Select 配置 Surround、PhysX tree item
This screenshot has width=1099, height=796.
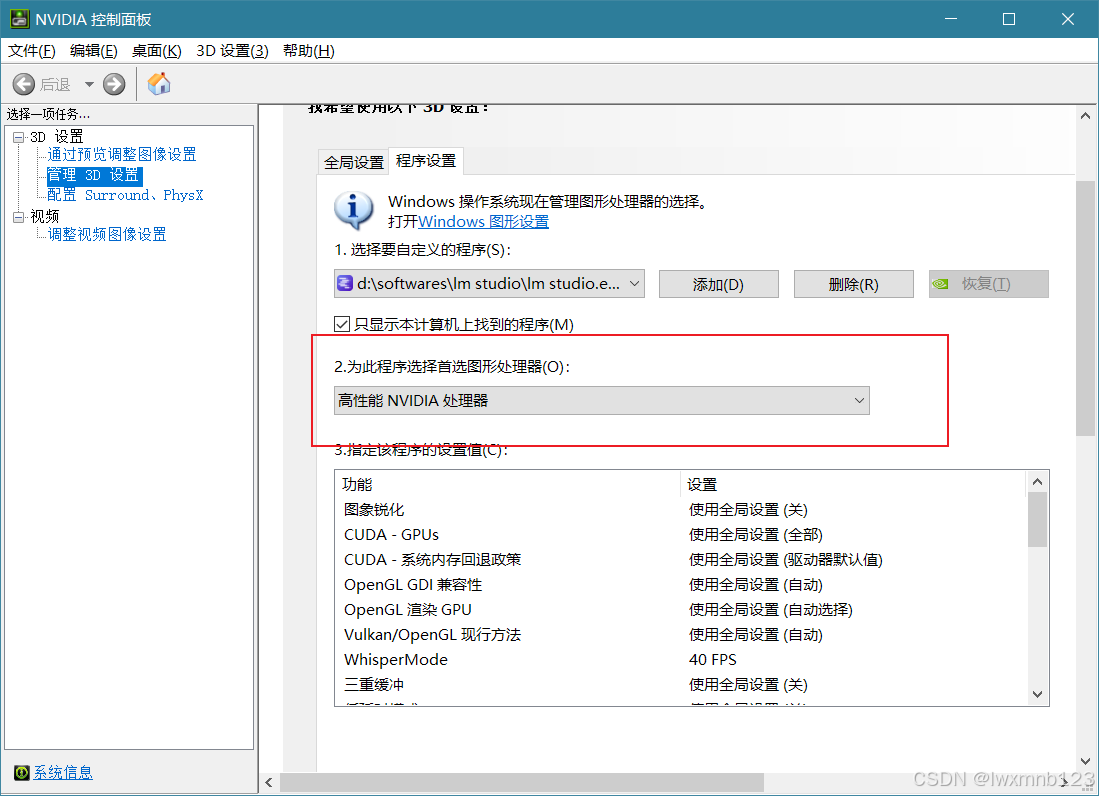(x=125, y=195)
